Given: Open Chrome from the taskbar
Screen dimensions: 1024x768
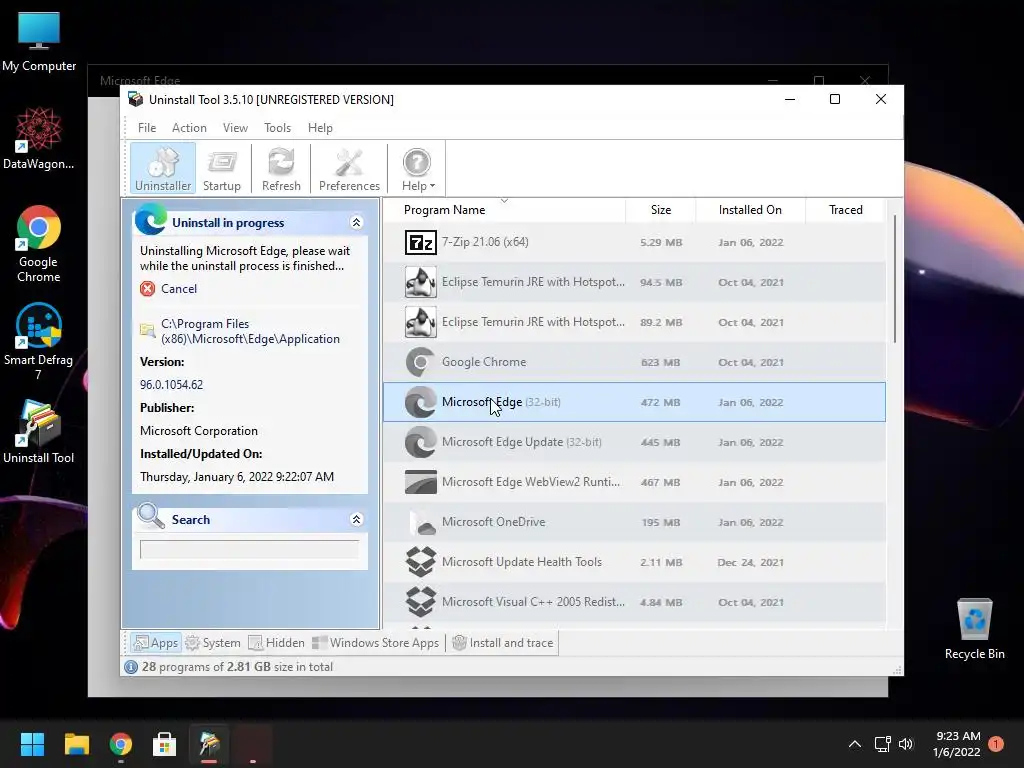Looking at the screenshot, I should click(x=121, y=744).
